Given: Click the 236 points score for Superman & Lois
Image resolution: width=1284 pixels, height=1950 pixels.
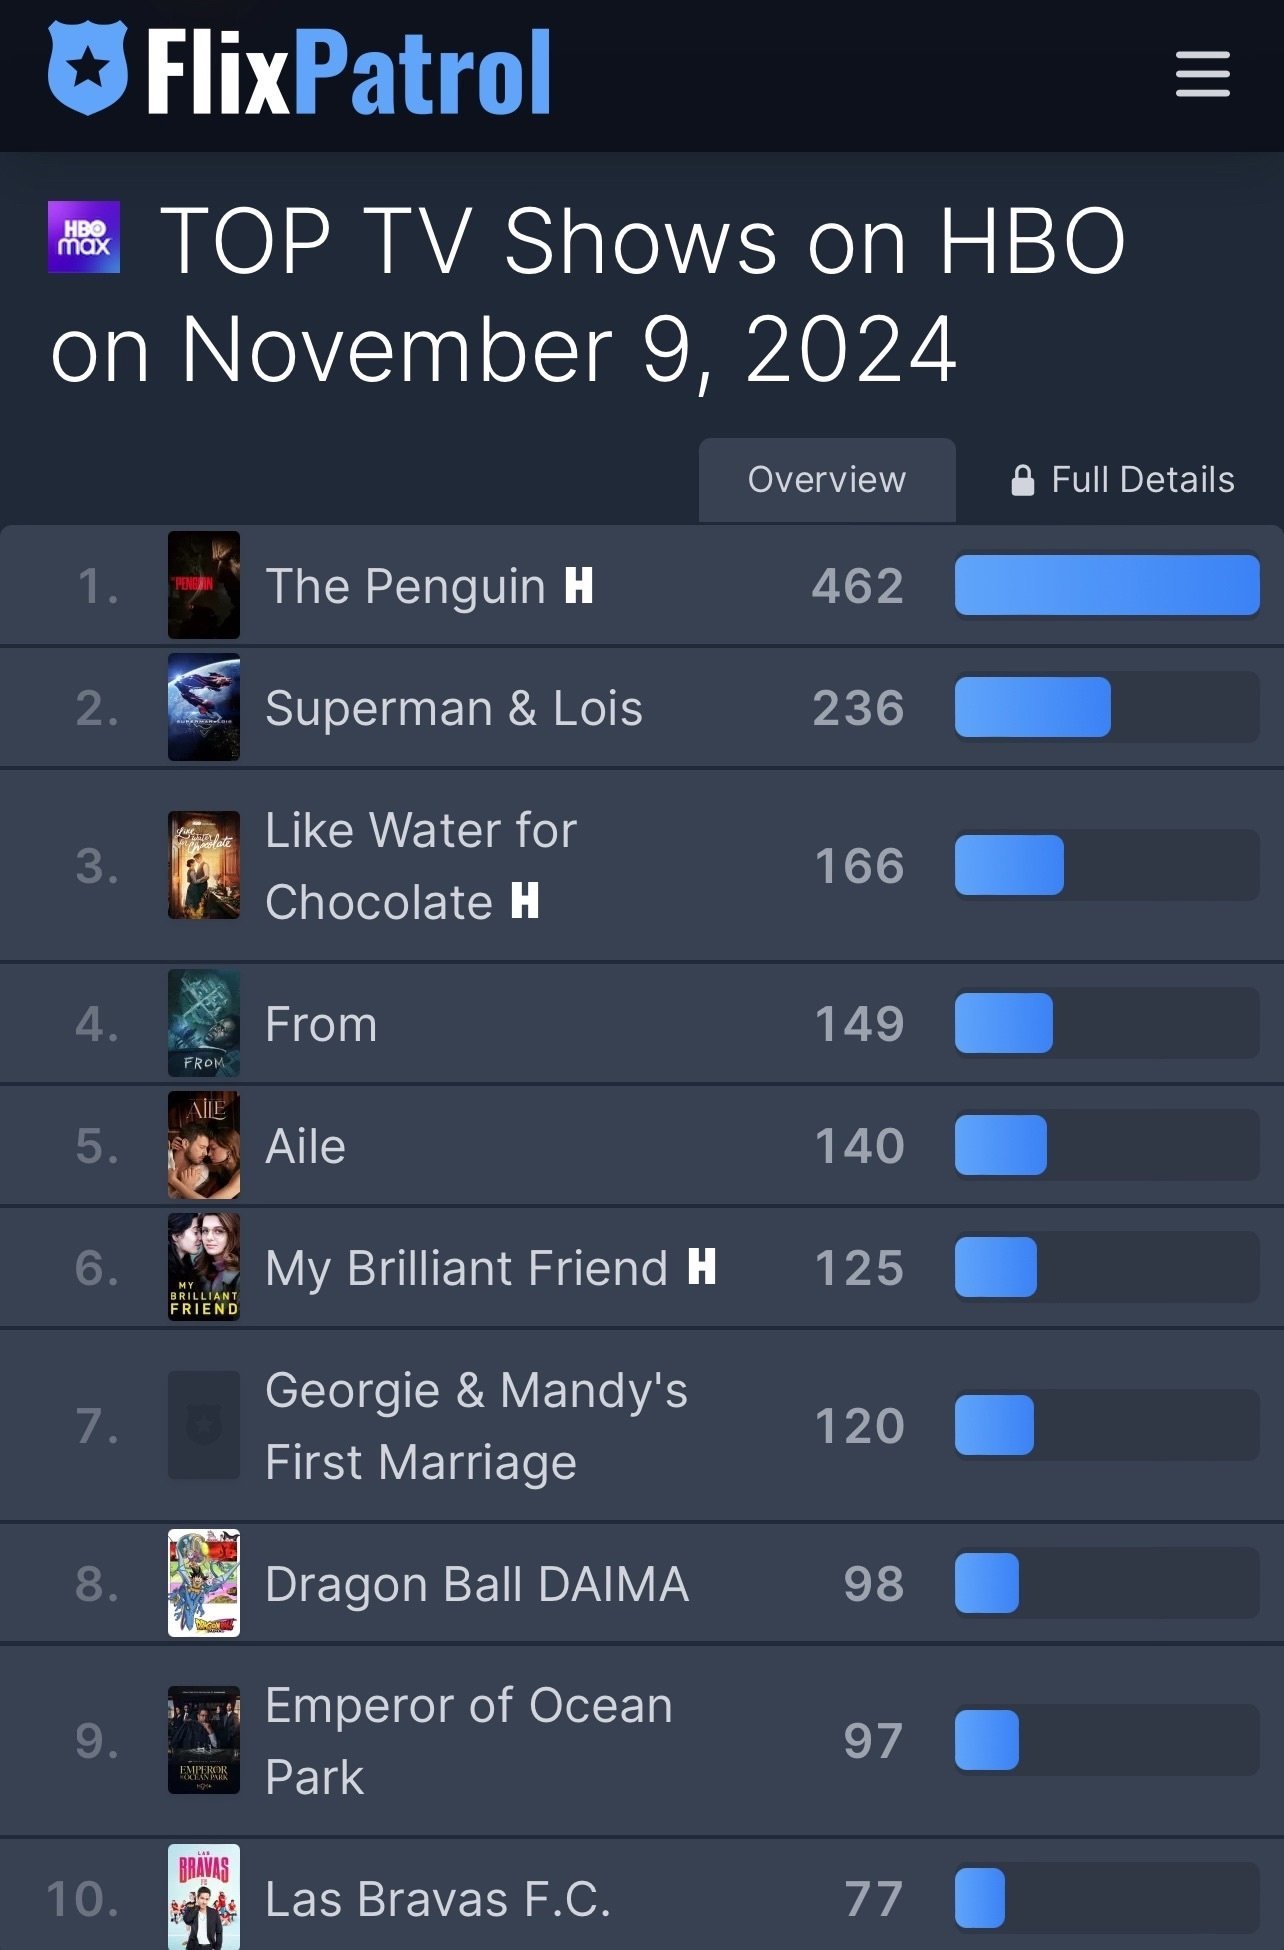Looking at the screenshot, I should 858,708.
